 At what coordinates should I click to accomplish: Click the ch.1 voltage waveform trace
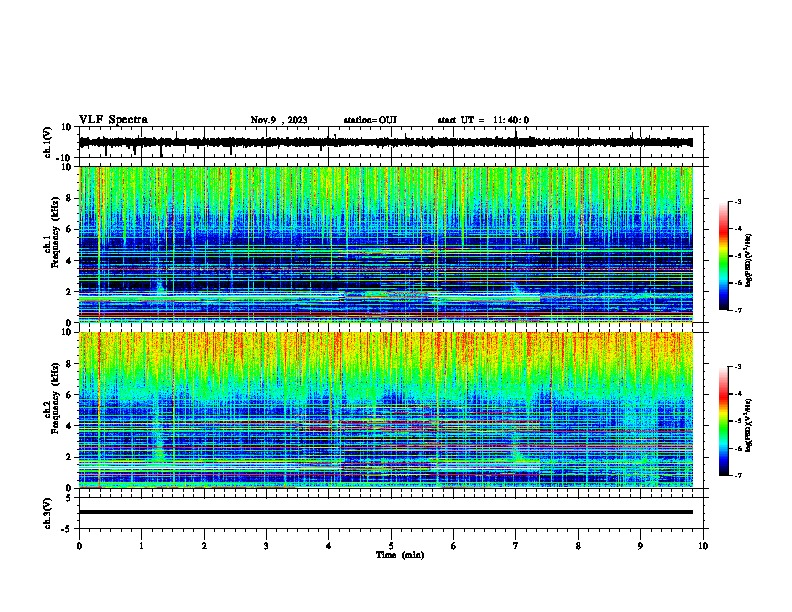(386, 142)
